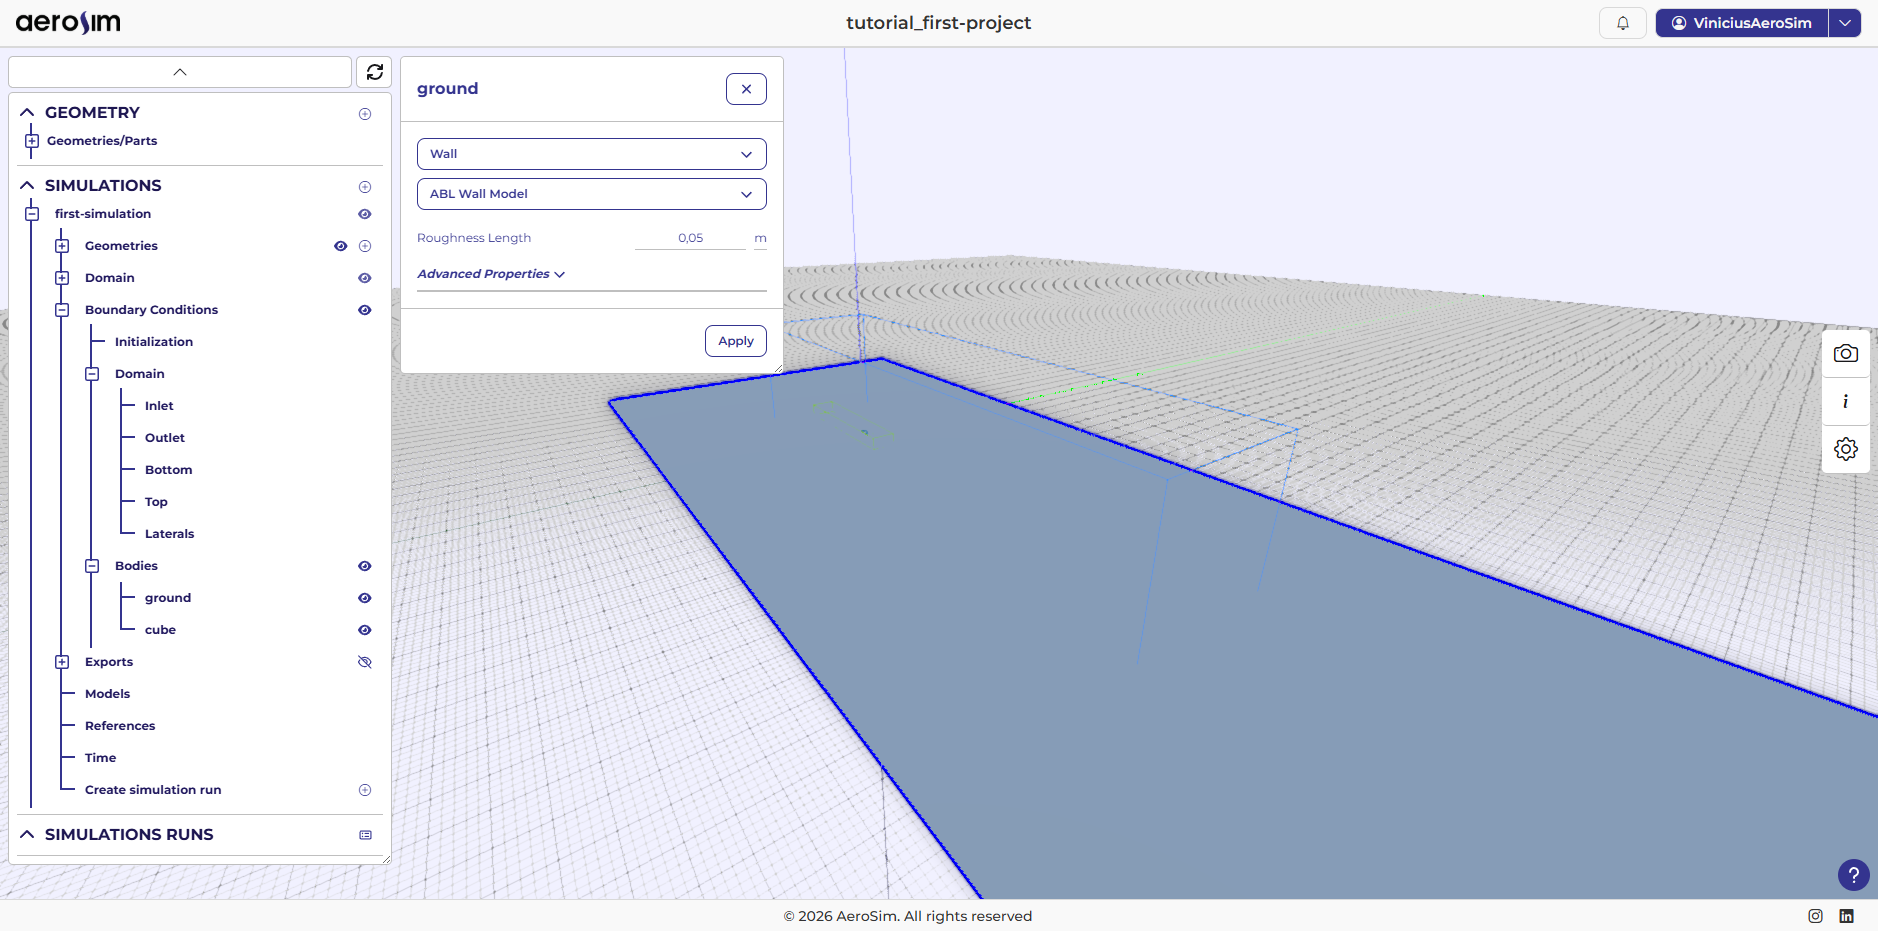Click the help question mark button
The height and width of the screenshot is (931, 1878).
tap(1853, 875)
